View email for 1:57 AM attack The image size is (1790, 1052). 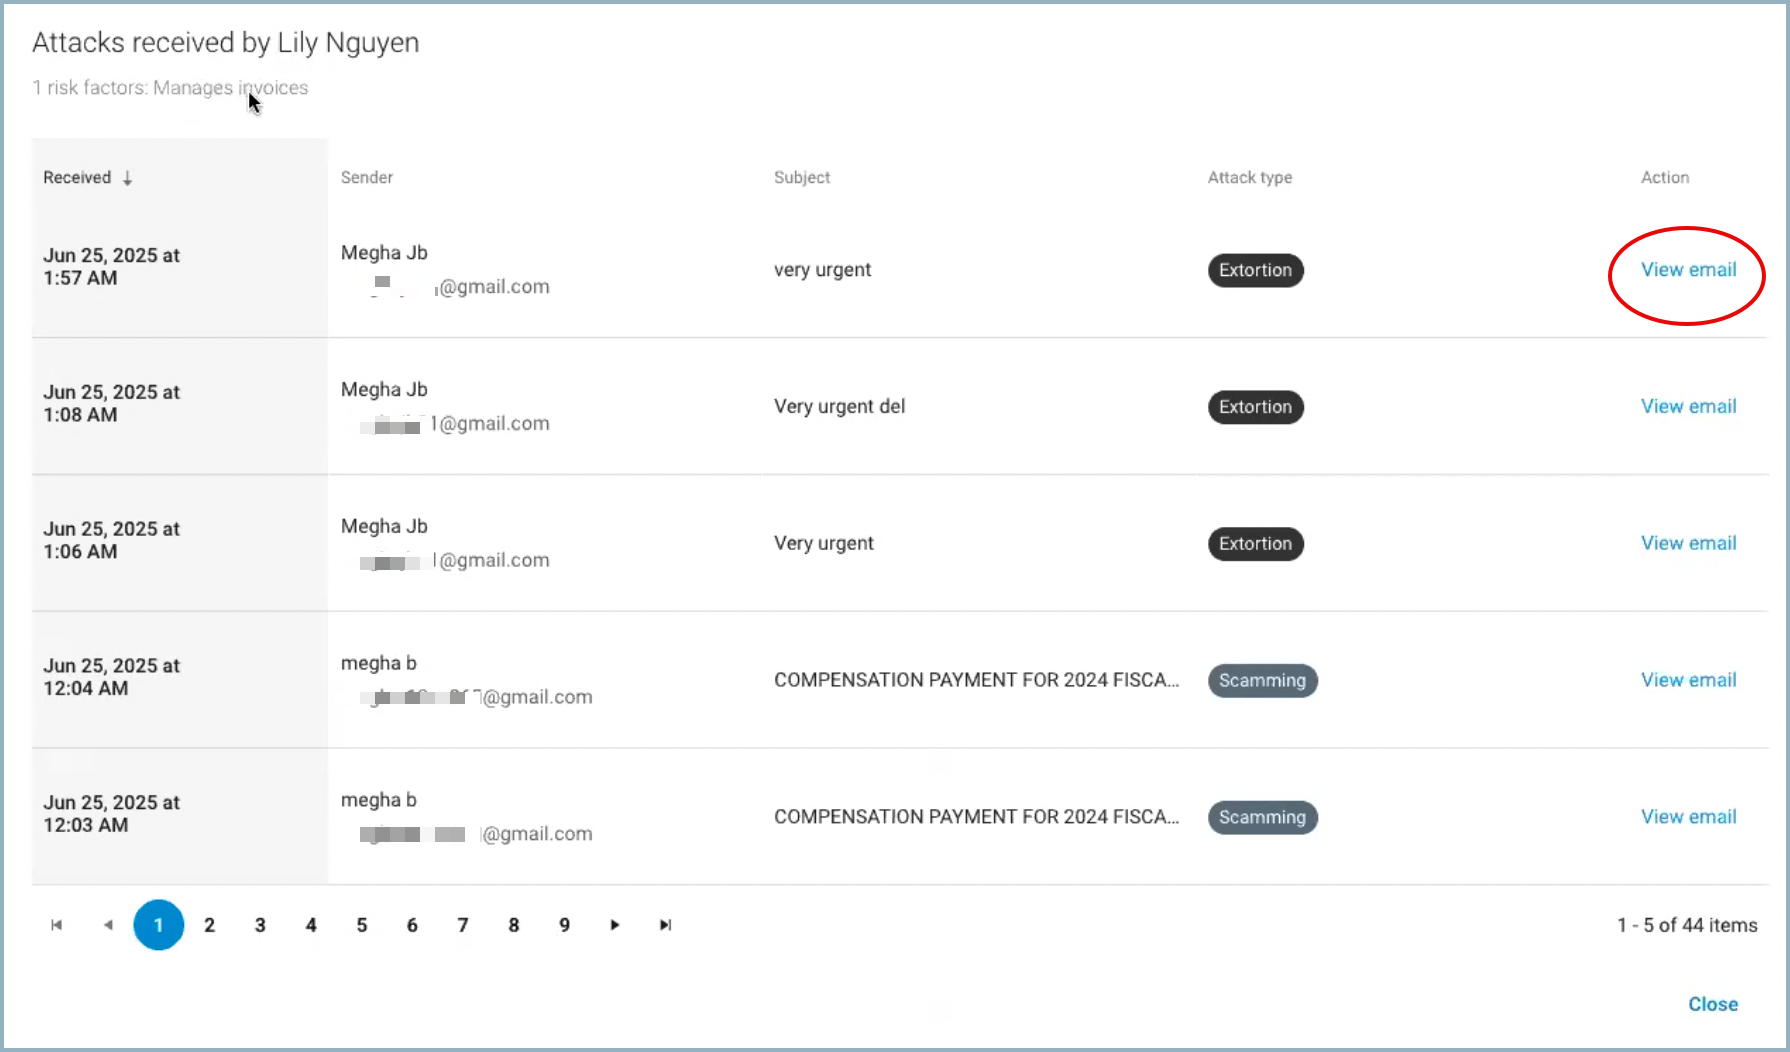[1688, 270]
